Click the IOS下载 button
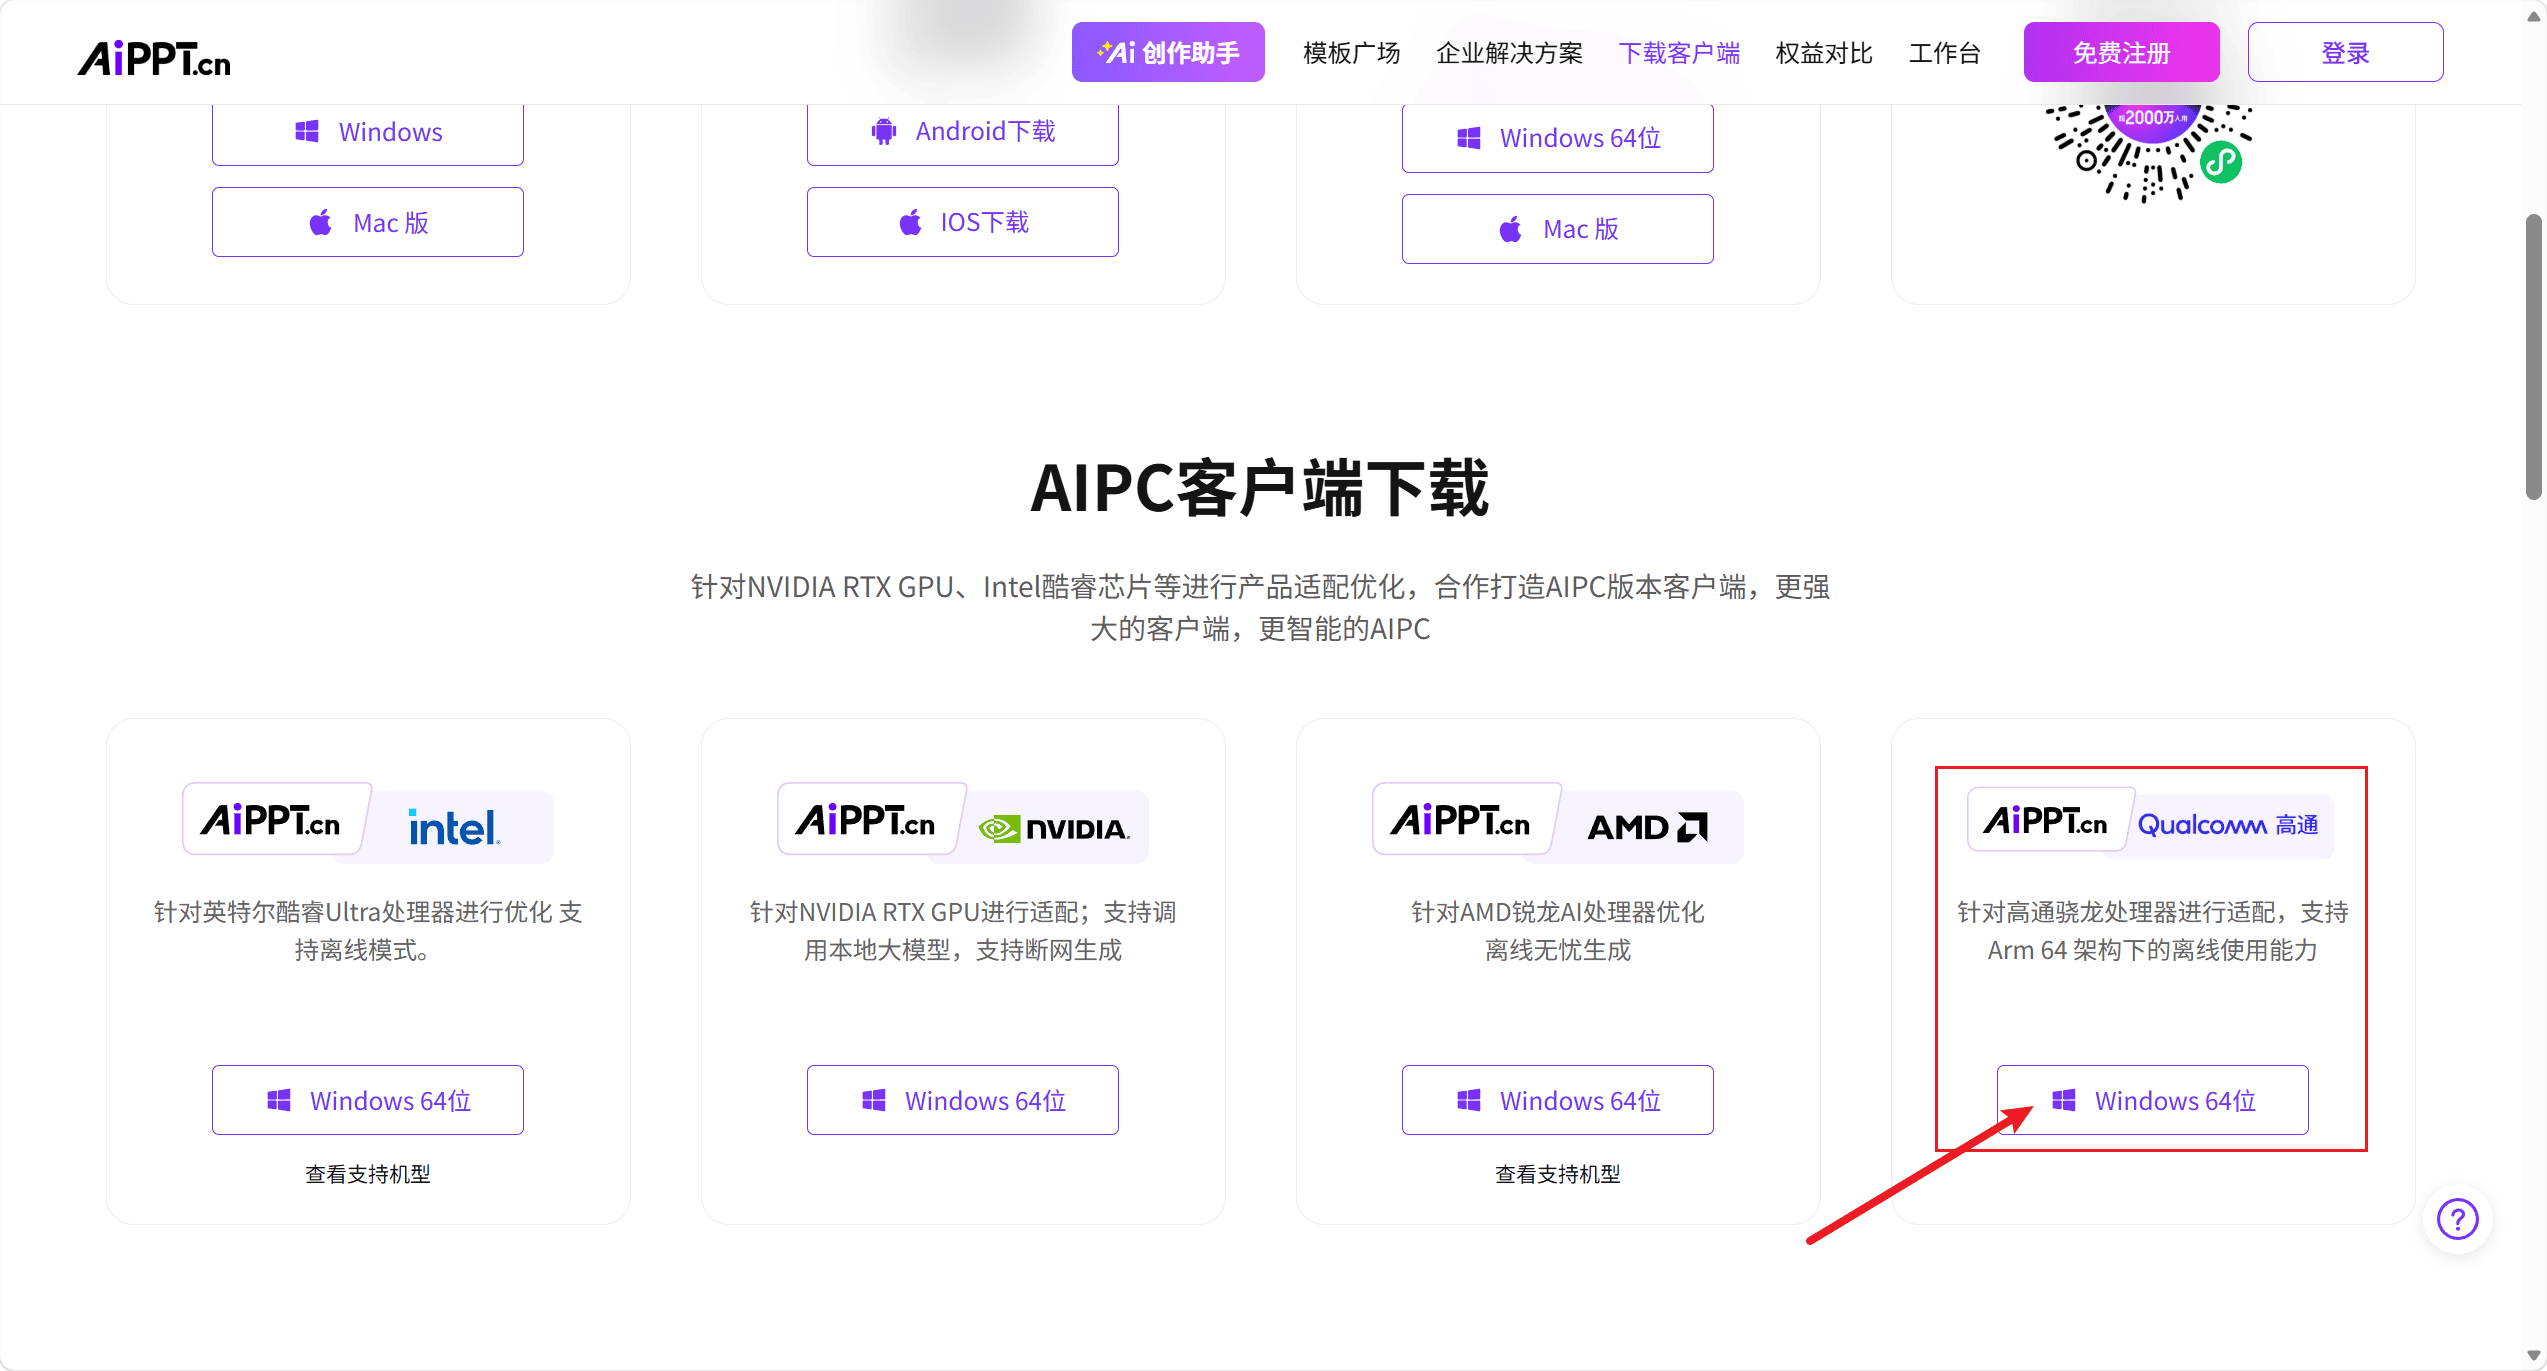 click(x=962, y=222)
